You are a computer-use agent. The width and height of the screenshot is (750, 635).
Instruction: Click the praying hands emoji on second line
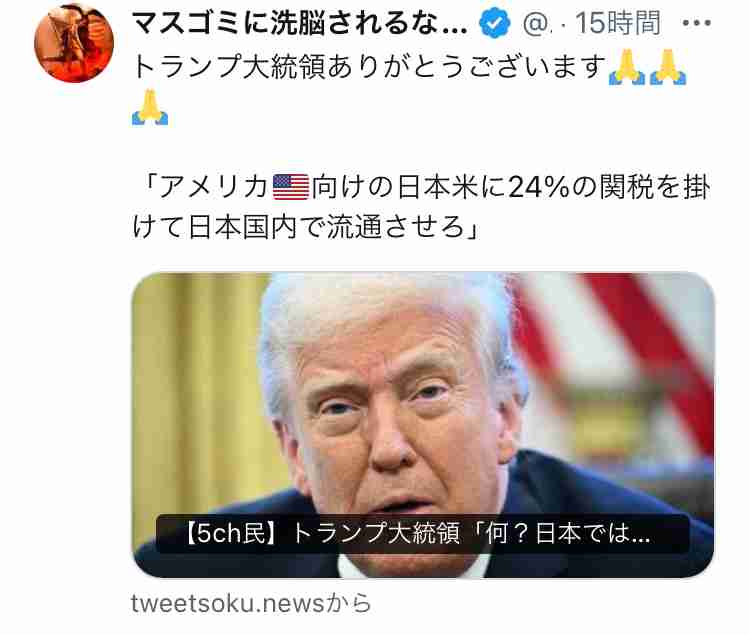coord(150,107)
